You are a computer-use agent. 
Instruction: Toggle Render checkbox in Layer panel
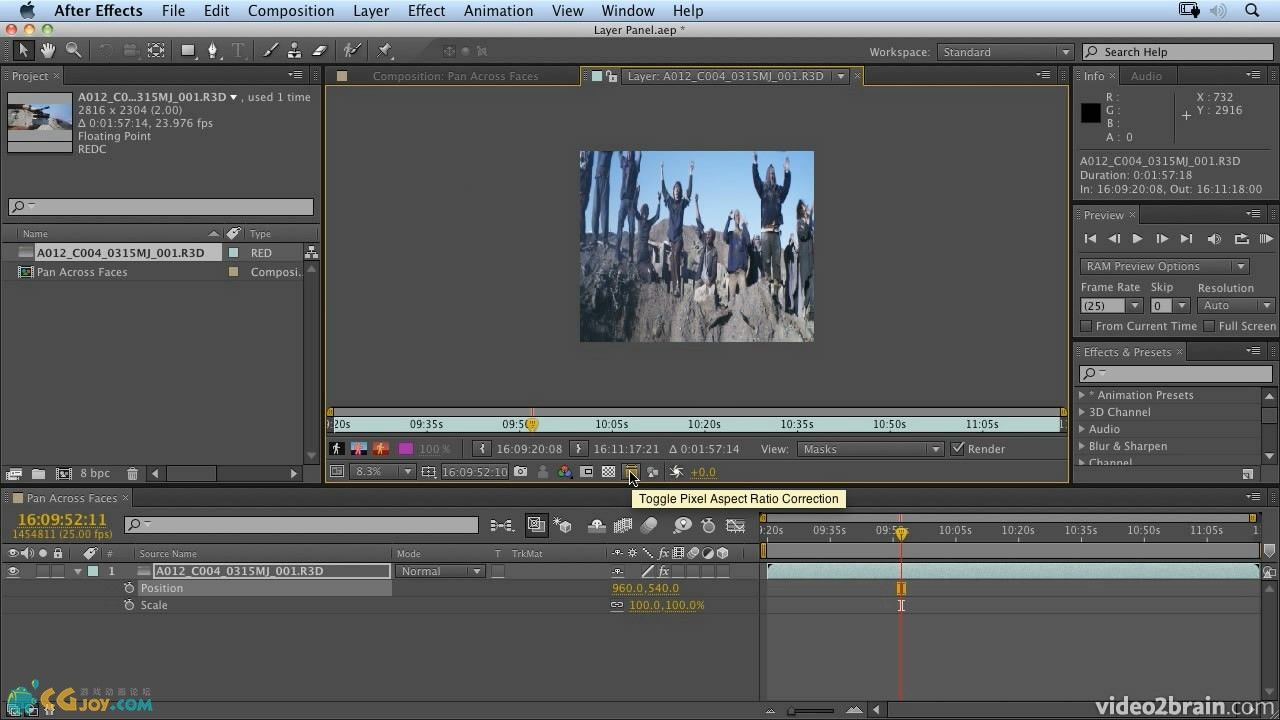[x=958, y=449]
